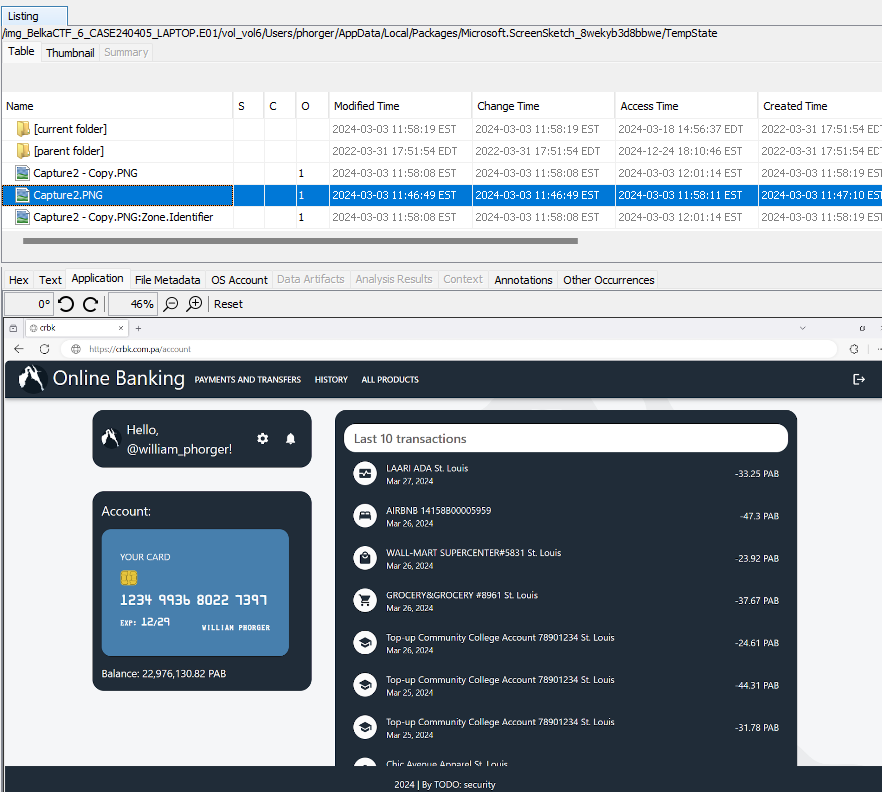Click the [parent folder] folder icon
This screenshot has height=792, width=882.
(23, 151)
